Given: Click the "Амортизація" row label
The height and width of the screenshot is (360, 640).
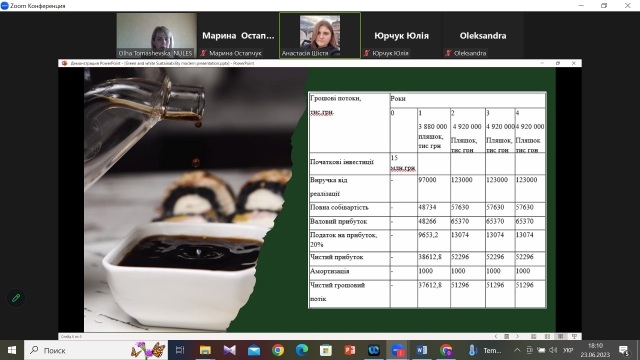Looking at the screenshot, I should (329, 271).
